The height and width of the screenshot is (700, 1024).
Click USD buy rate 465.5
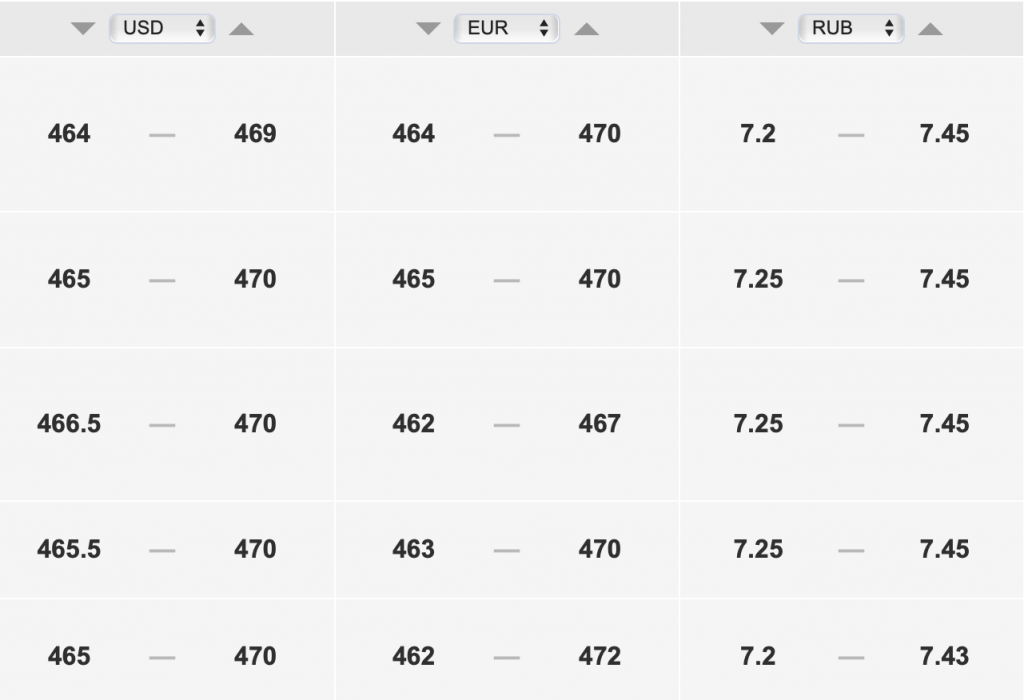tap(69, 549)
